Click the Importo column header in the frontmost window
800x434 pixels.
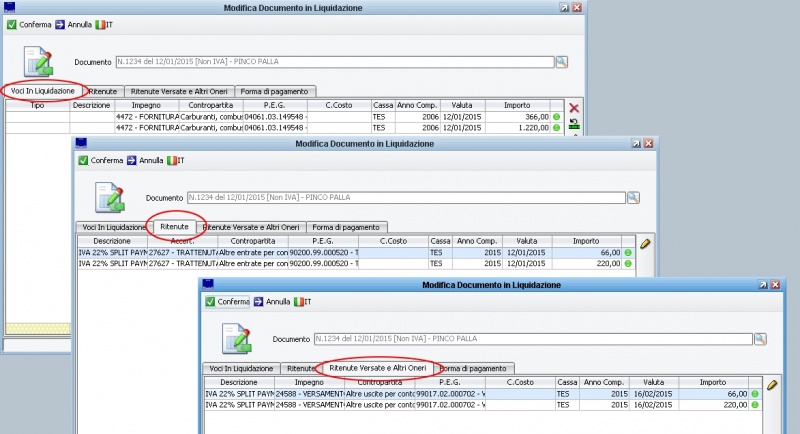(712, 382)
